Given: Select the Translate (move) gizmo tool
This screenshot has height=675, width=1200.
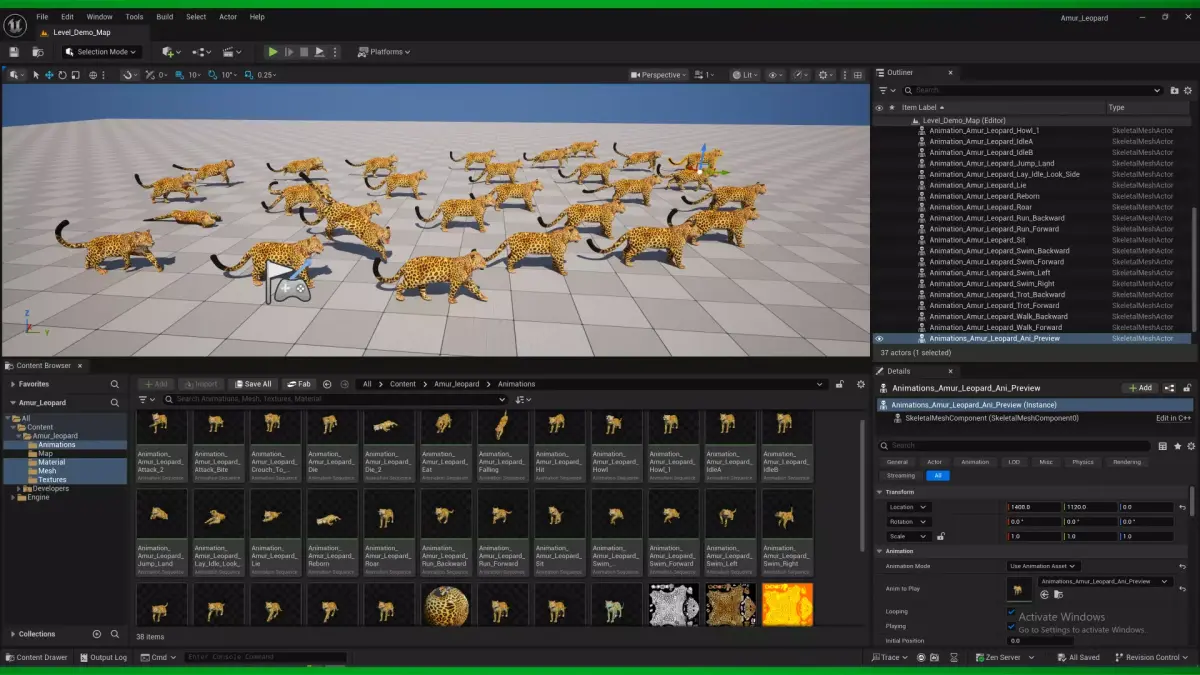Looking at the screenshot, I should click(49, 75).
